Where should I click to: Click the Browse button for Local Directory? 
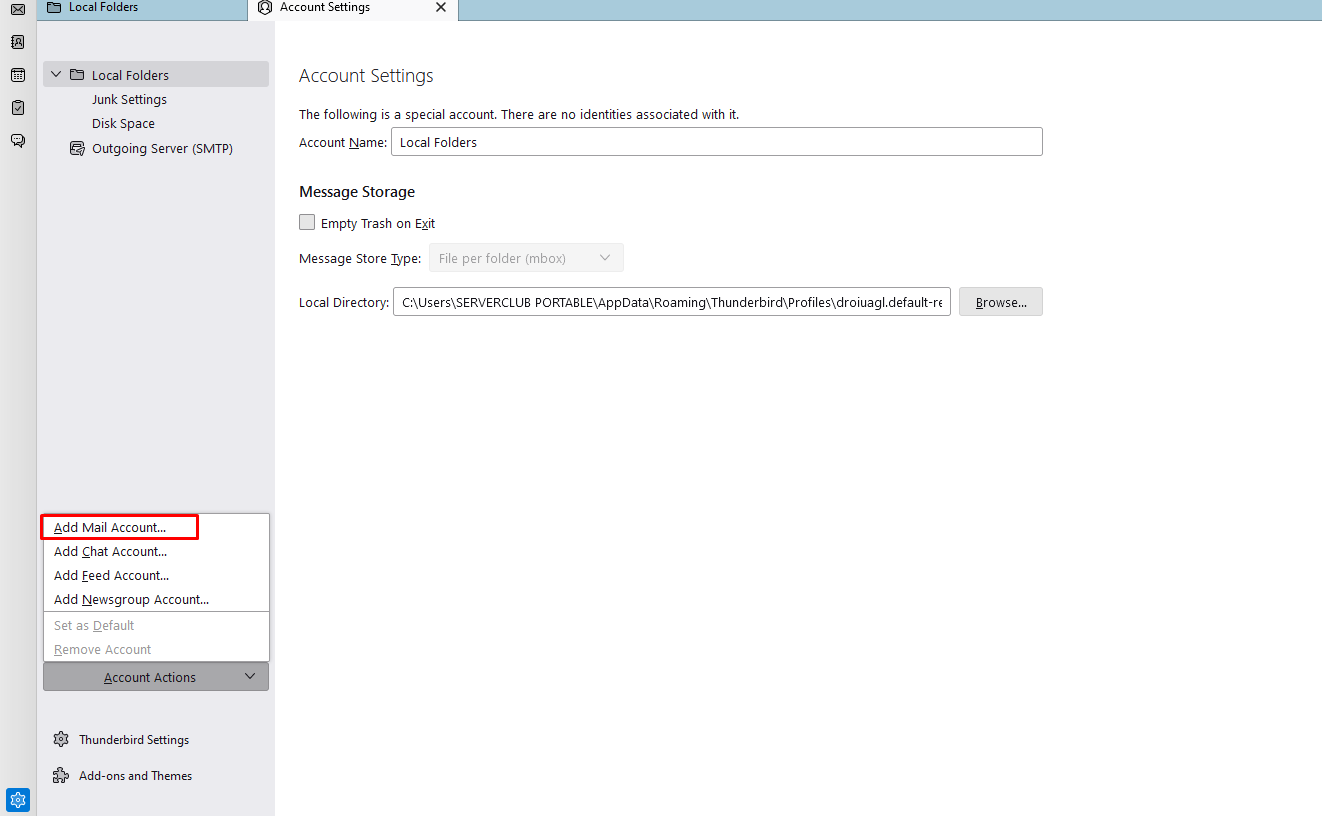1000,302
